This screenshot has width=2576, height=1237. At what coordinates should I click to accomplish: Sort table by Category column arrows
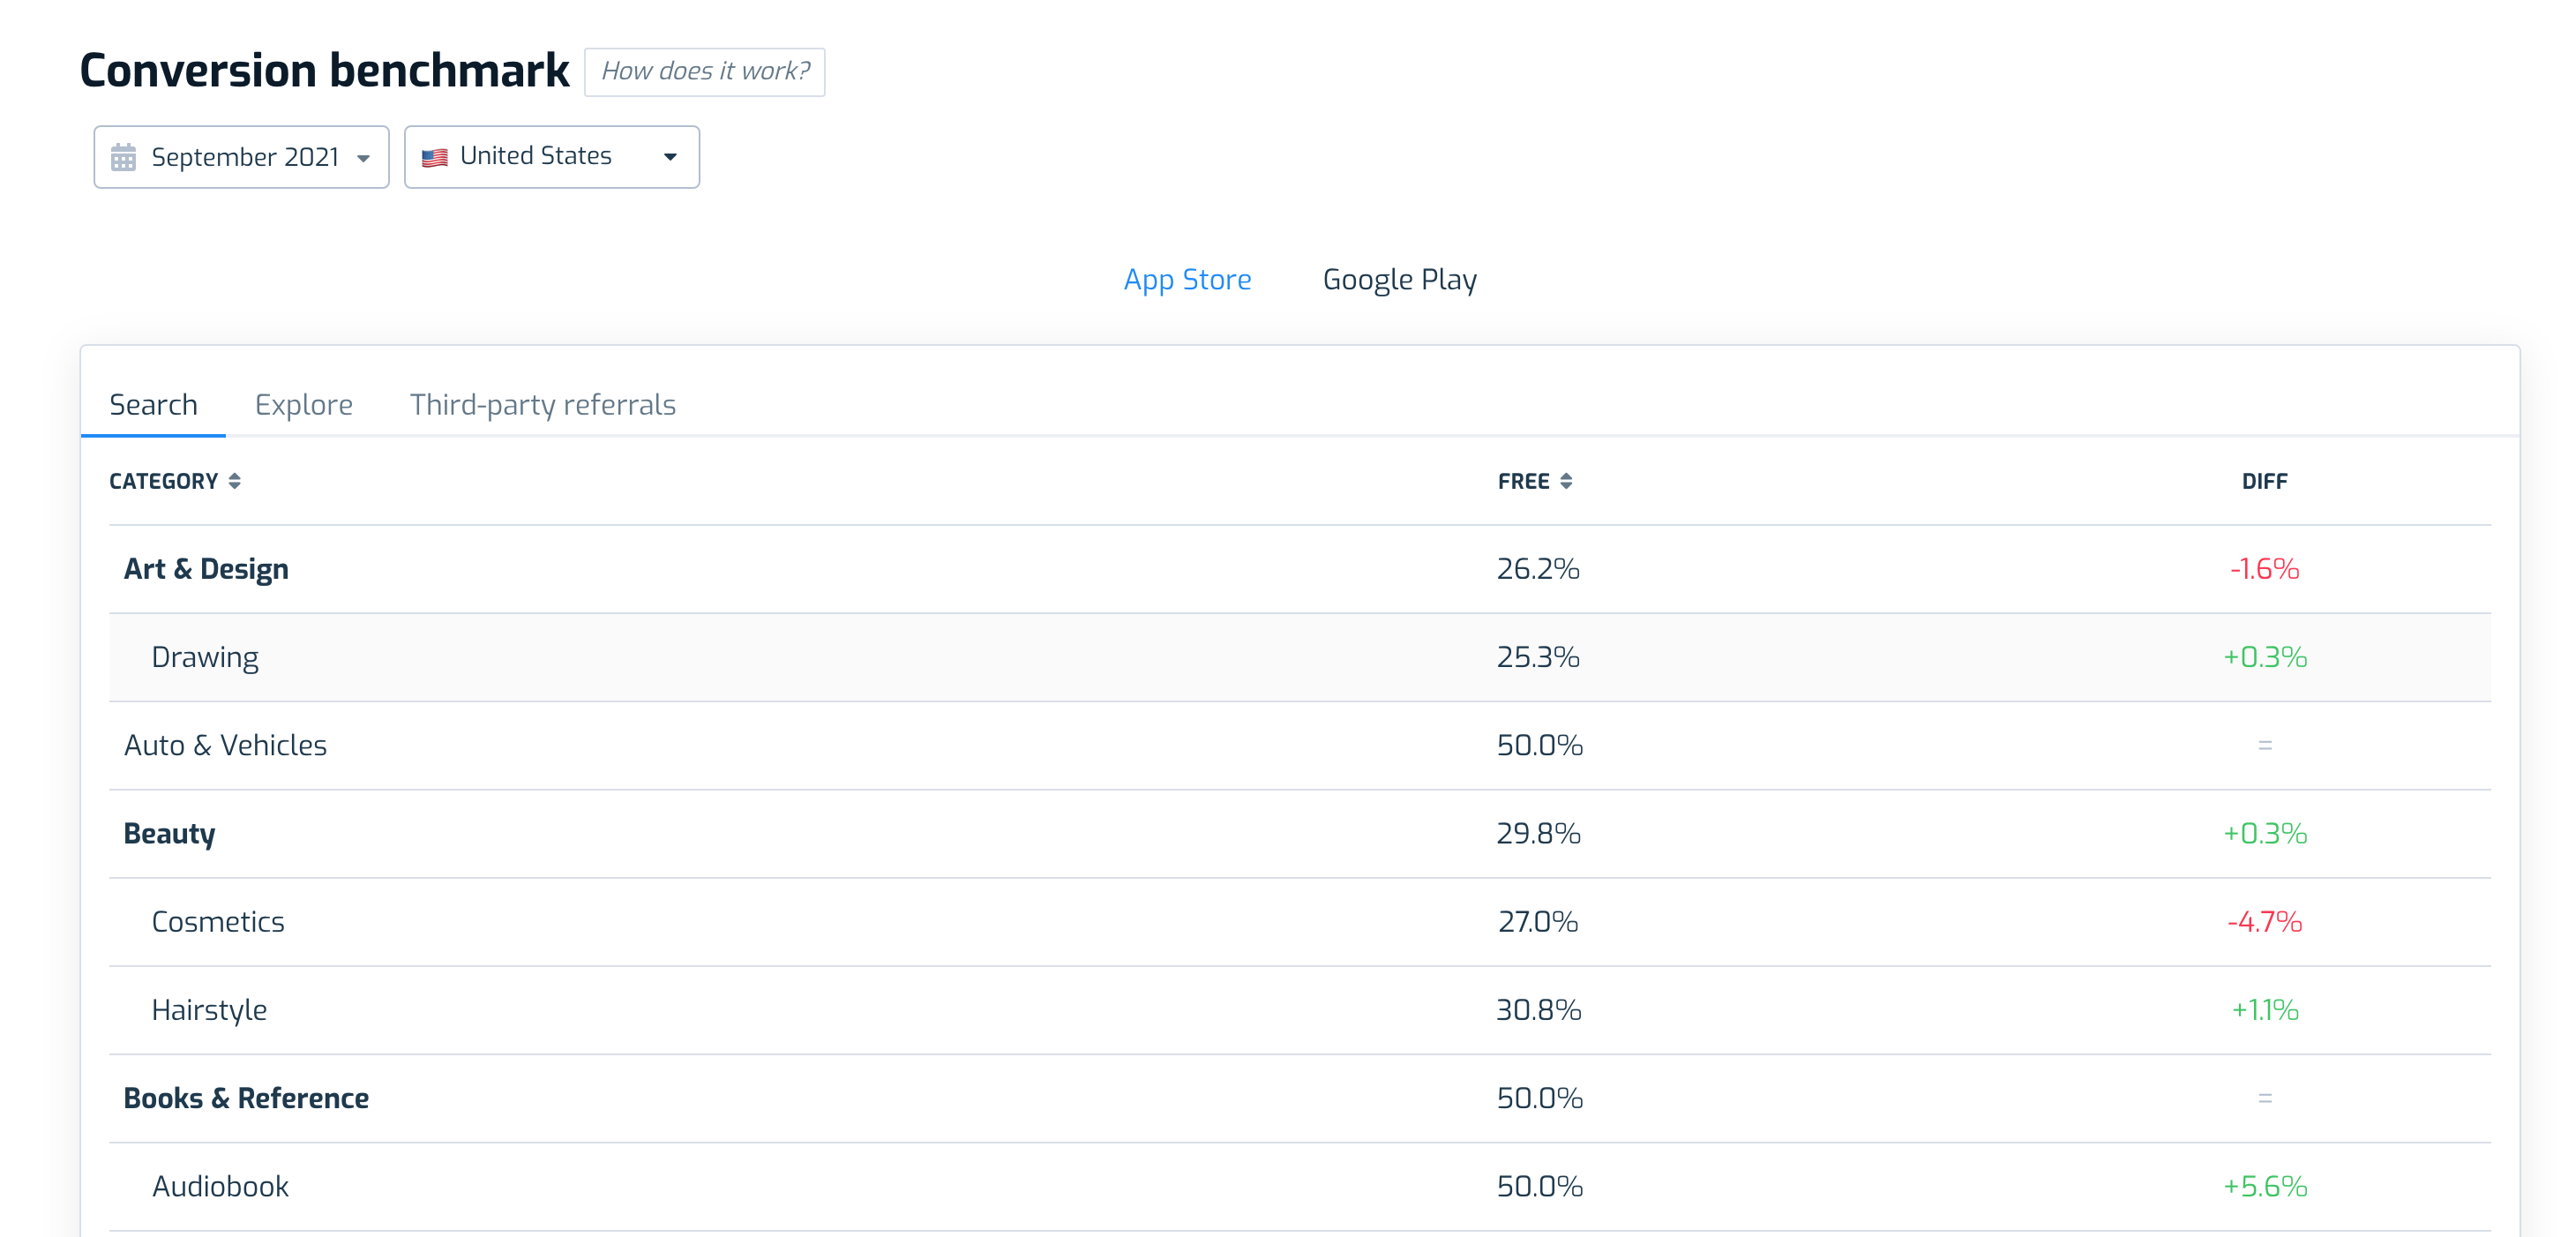click(234, 481)
